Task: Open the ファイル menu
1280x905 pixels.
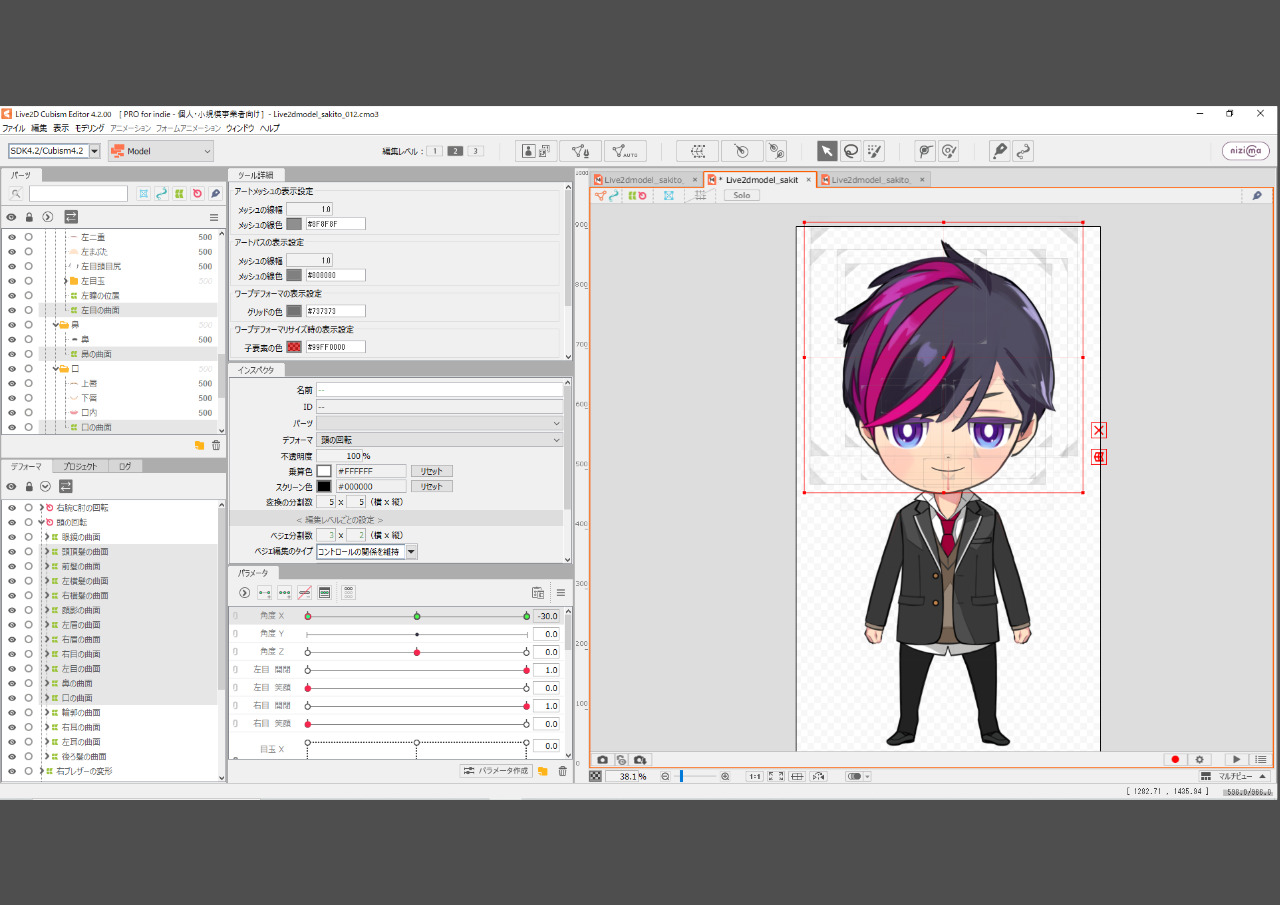Action: tap(13, 128)
